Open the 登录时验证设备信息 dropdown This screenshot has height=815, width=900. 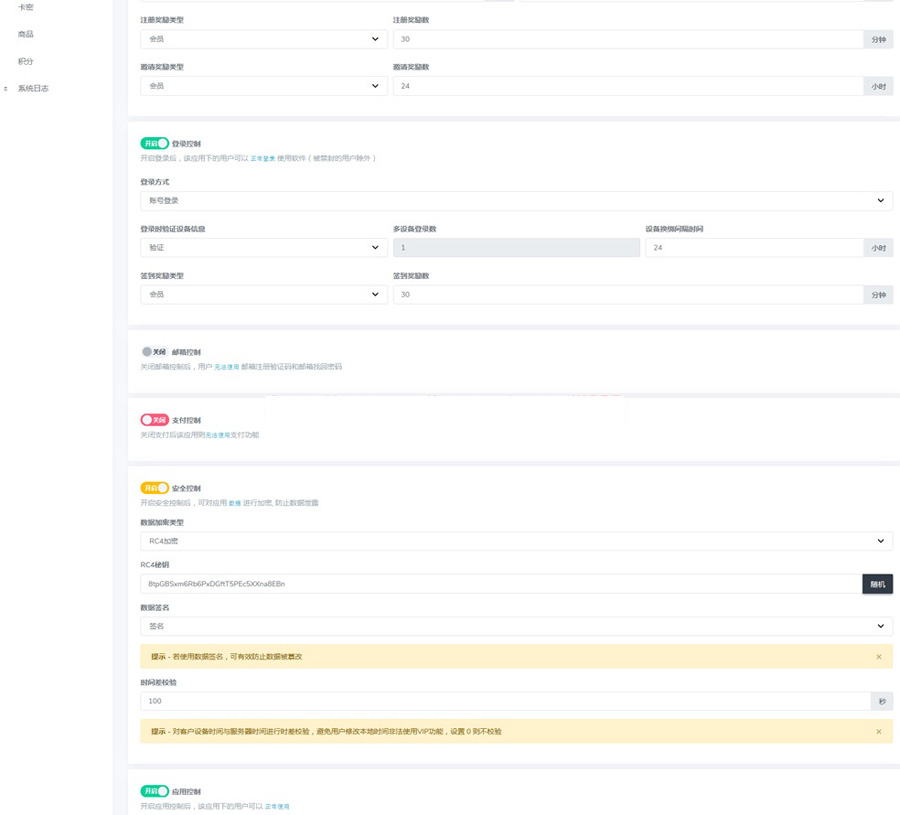(x=264, y=248)
